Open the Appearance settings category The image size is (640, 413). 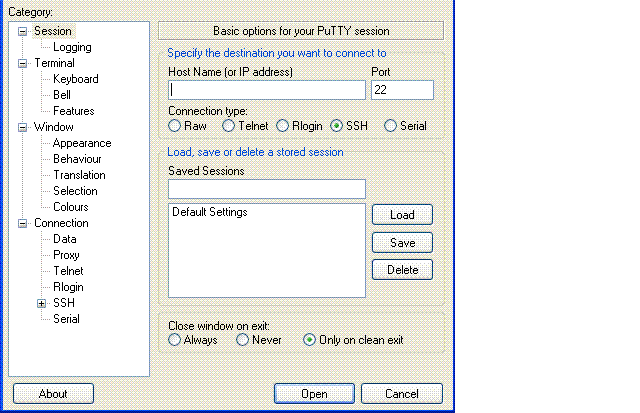tap(82, 143)
